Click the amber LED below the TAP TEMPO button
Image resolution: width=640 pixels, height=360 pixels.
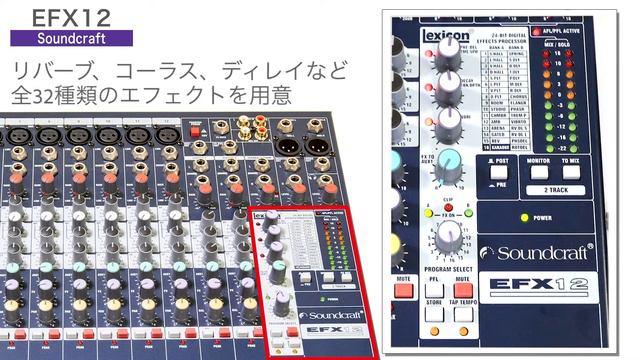click(x=464, y=331)
